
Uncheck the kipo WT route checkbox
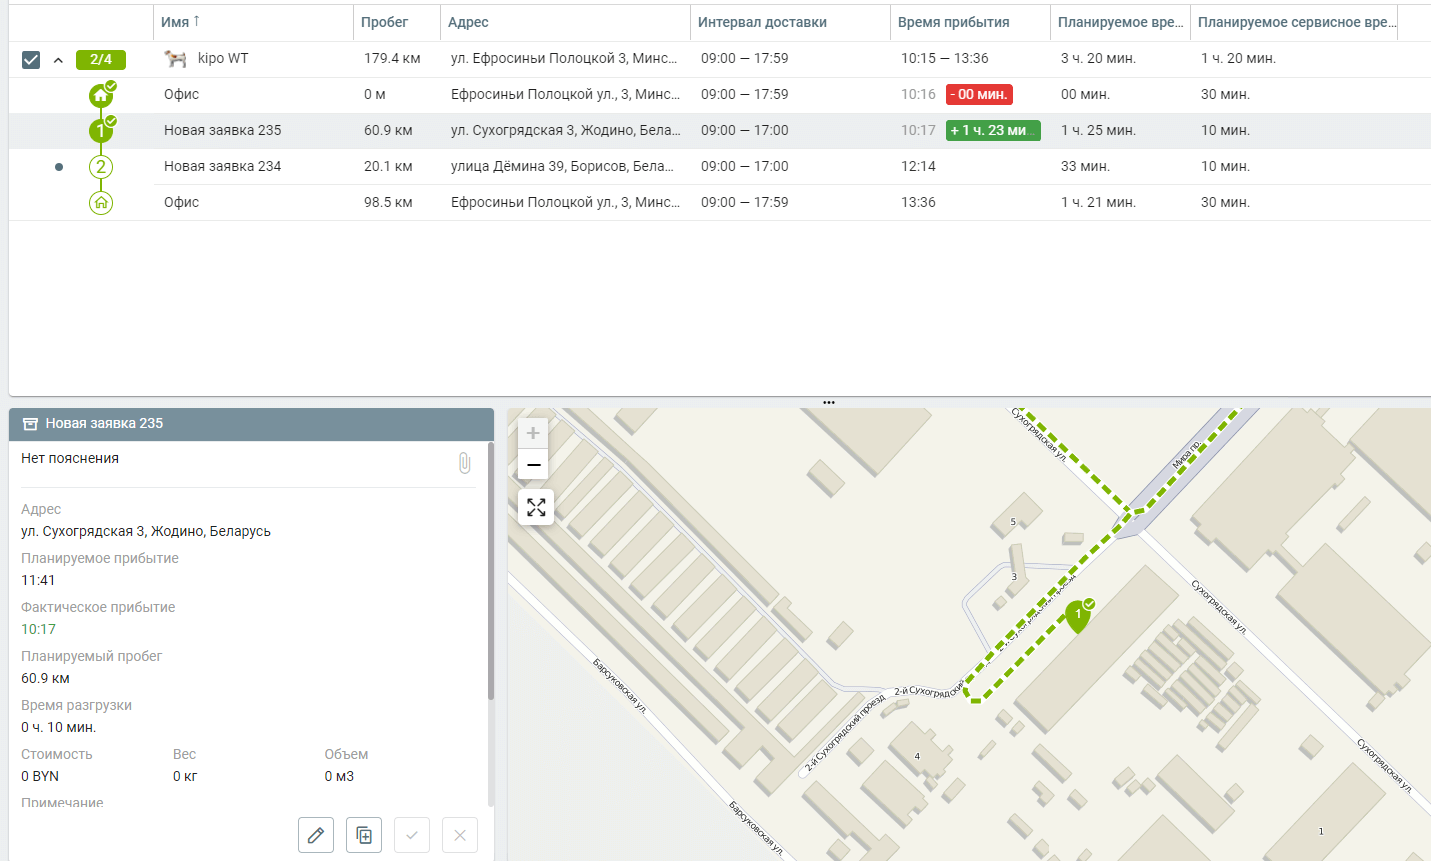[x=31, y=60]
